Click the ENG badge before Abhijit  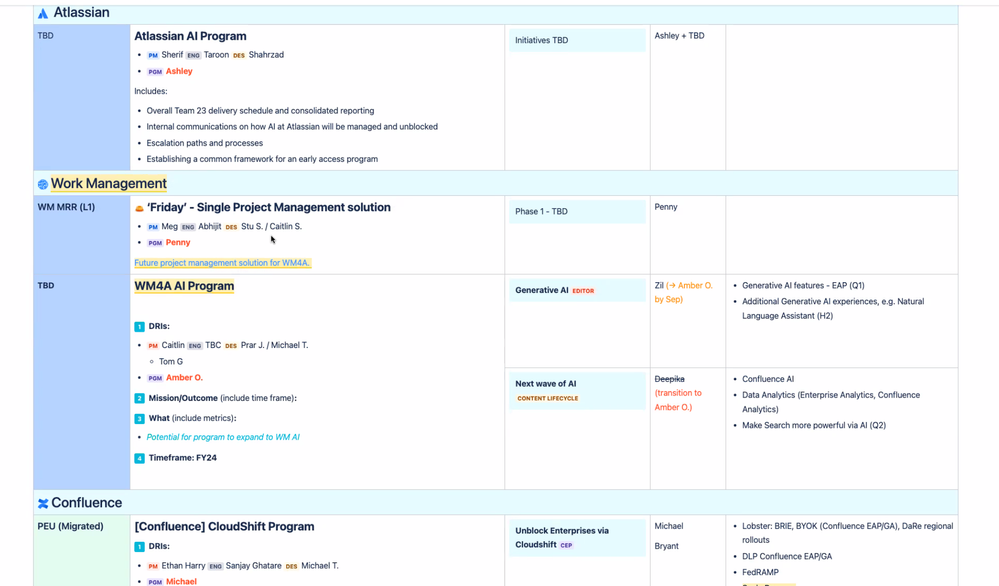point(188,227)
